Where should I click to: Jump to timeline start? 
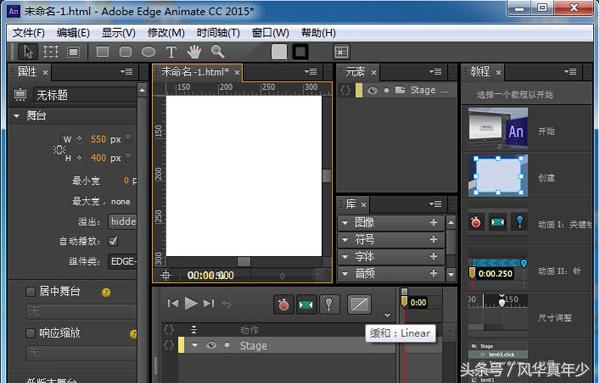173,304
